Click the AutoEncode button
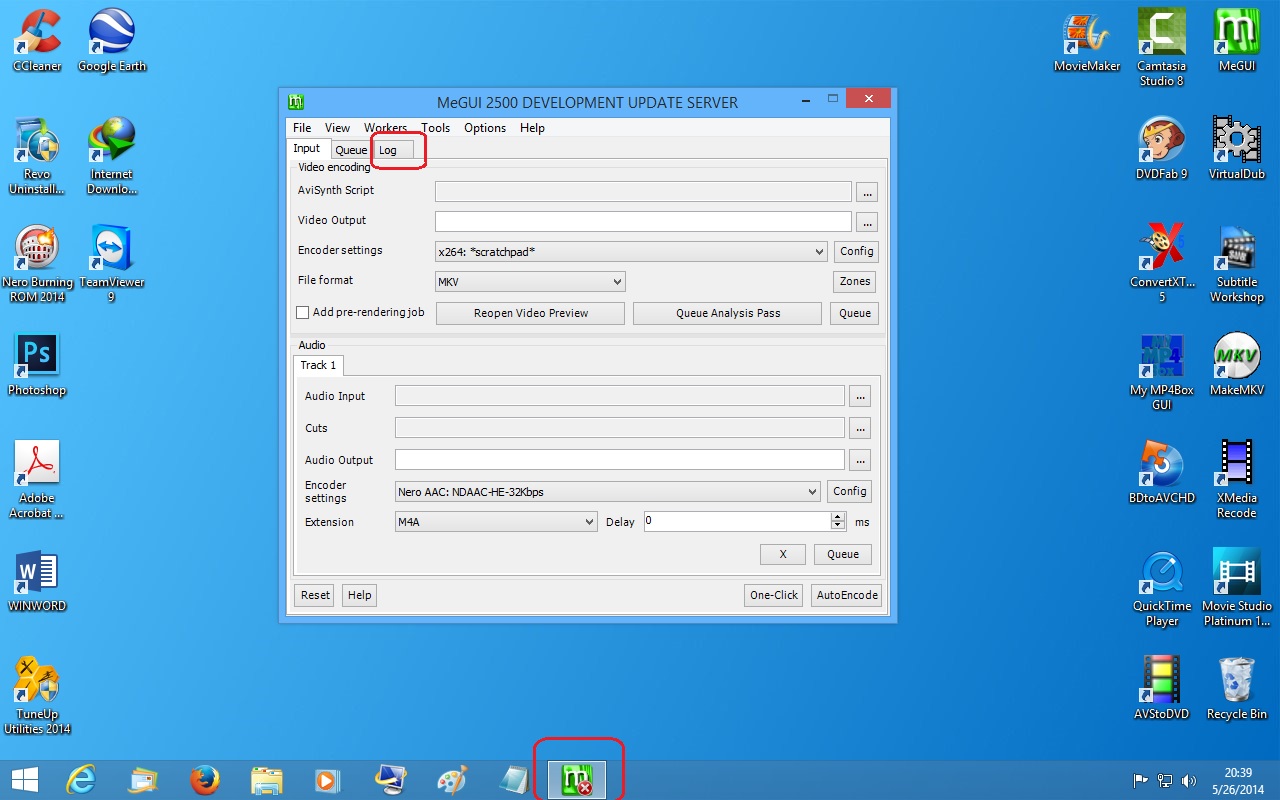Screen dimensions: 1280x800 pyautogui.click(x=847, y=595)
